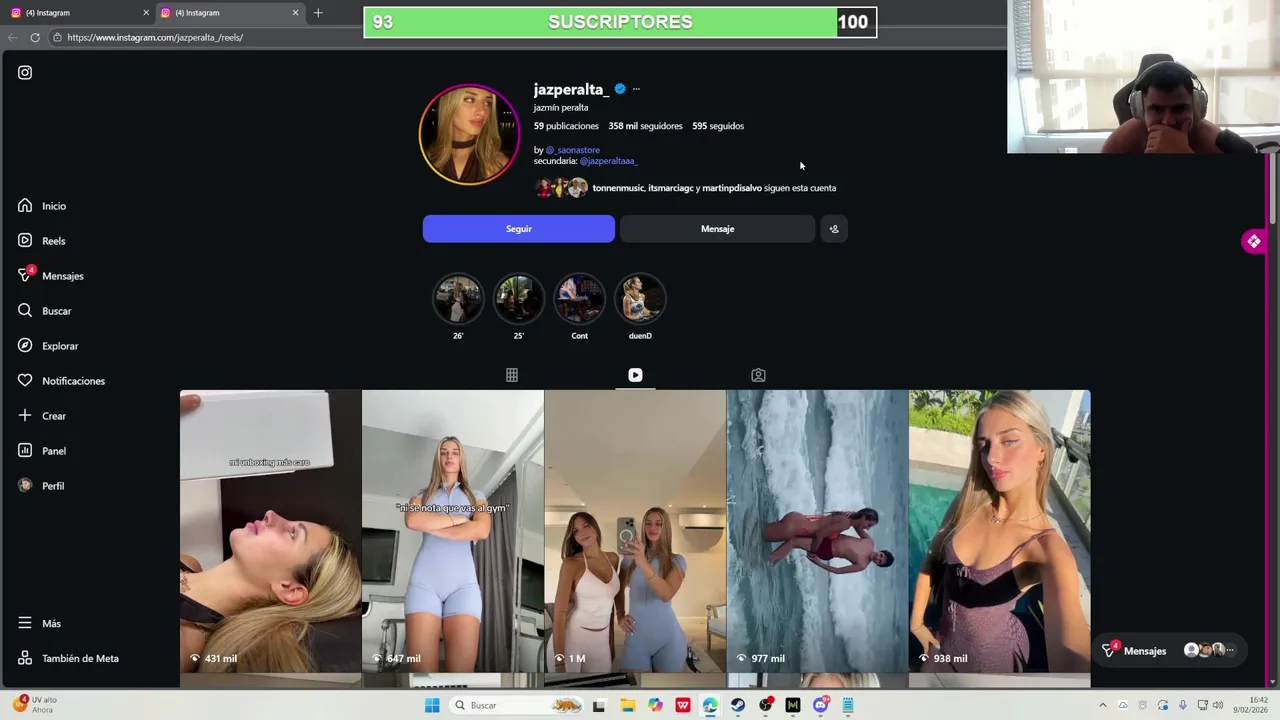Open También de Meta
Viewport: 1280px width, 720px height.
tap(68, 658)
